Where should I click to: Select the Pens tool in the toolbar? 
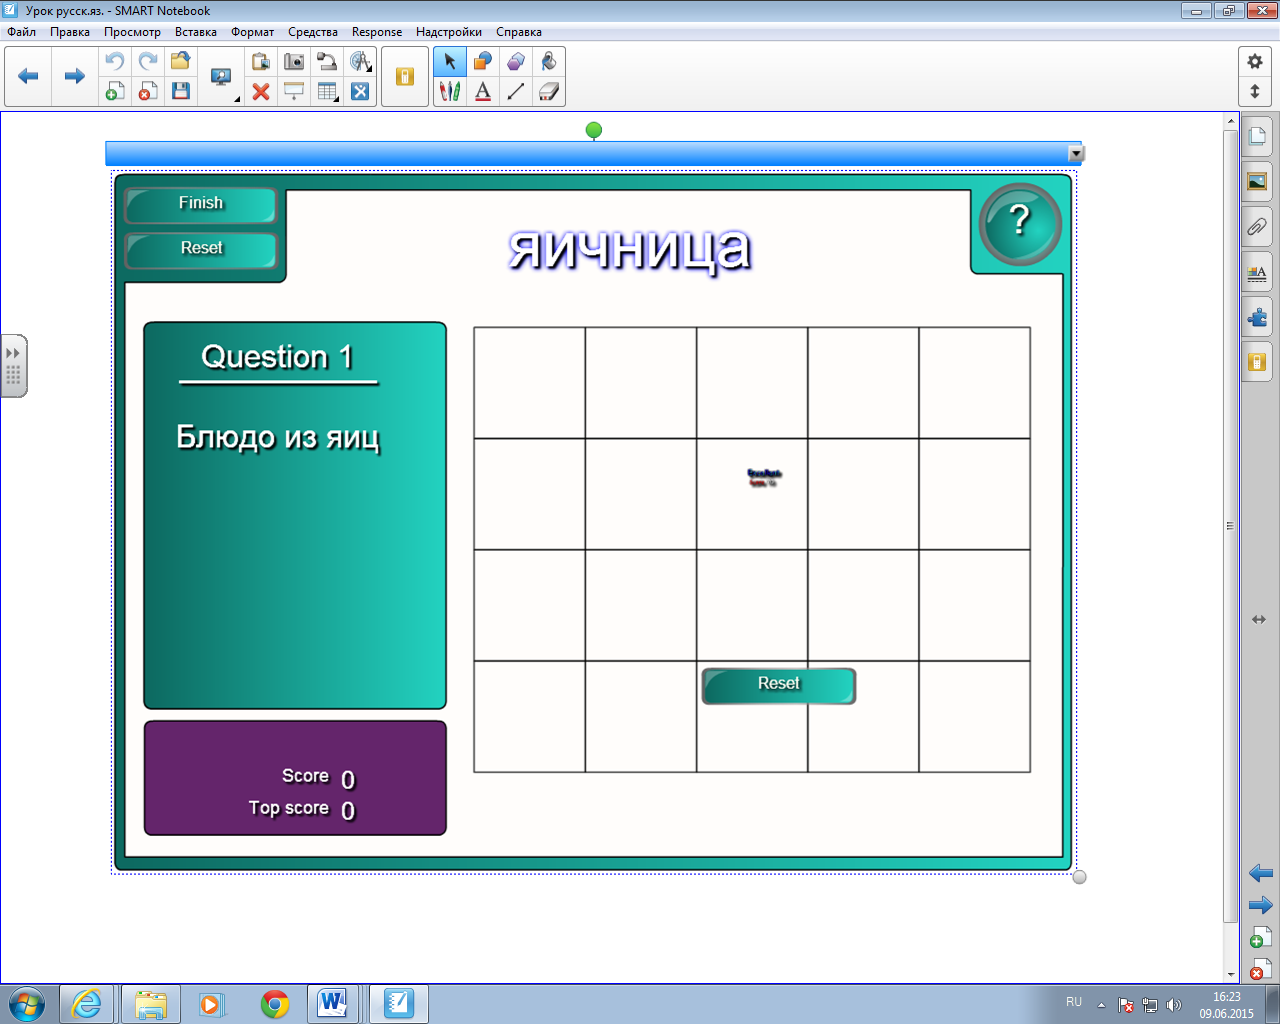click(x=450, y=92)
